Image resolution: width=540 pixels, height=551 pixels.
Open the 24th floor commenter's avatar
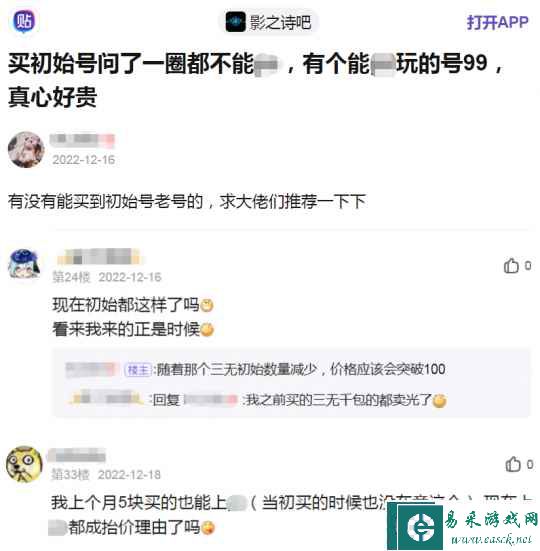pos(24,264)
